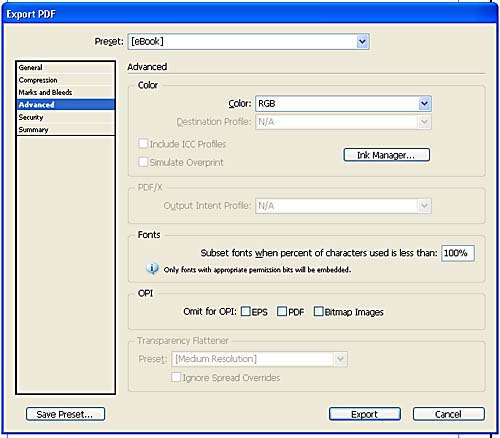Open the Ink Manager dialog
The width and height of the screenshot is (500, 438).
(387, 155)
